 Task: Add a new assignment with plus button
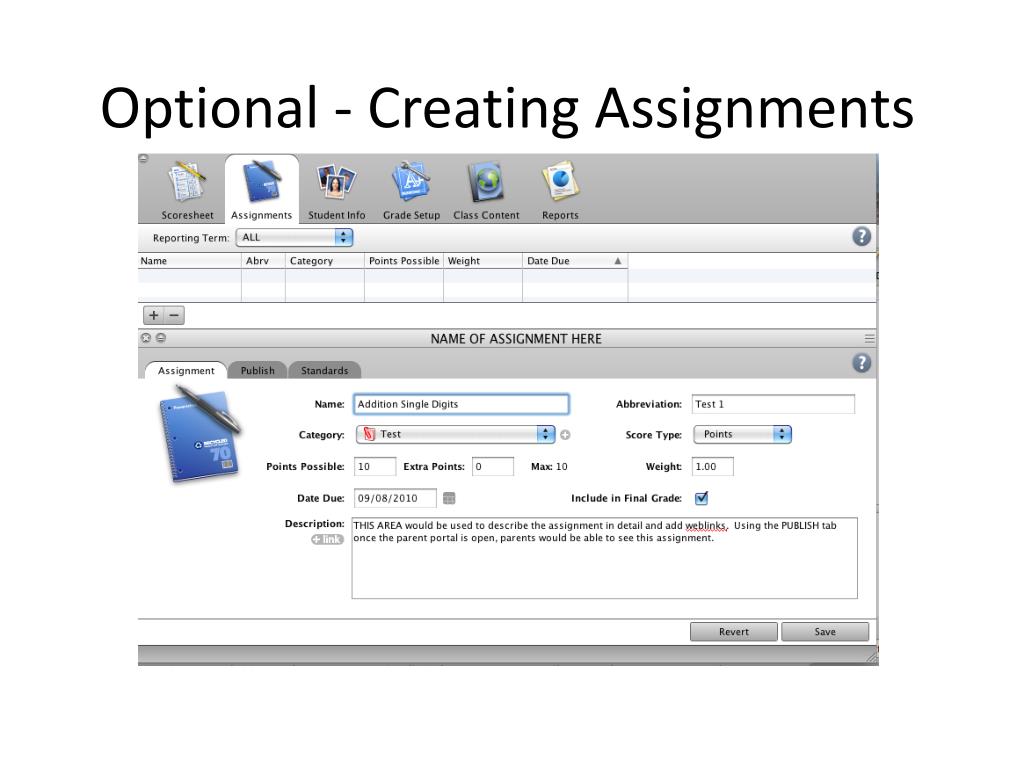click(153, 315)
